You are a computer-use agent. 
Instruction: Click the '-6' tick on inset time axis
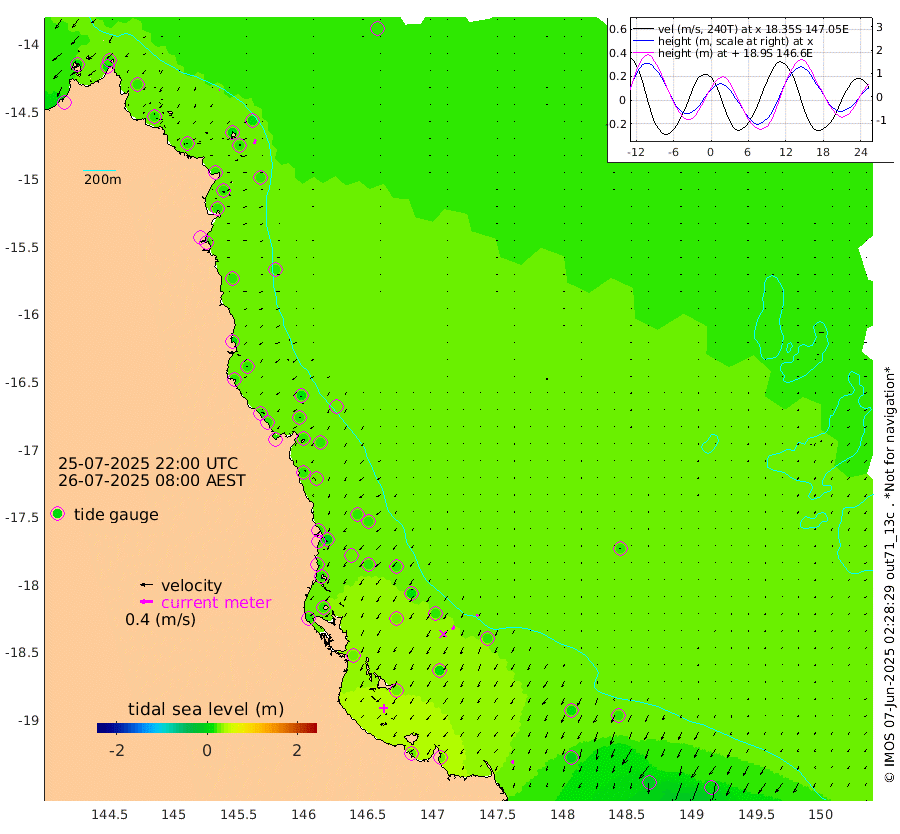click(x=673, y=152)
